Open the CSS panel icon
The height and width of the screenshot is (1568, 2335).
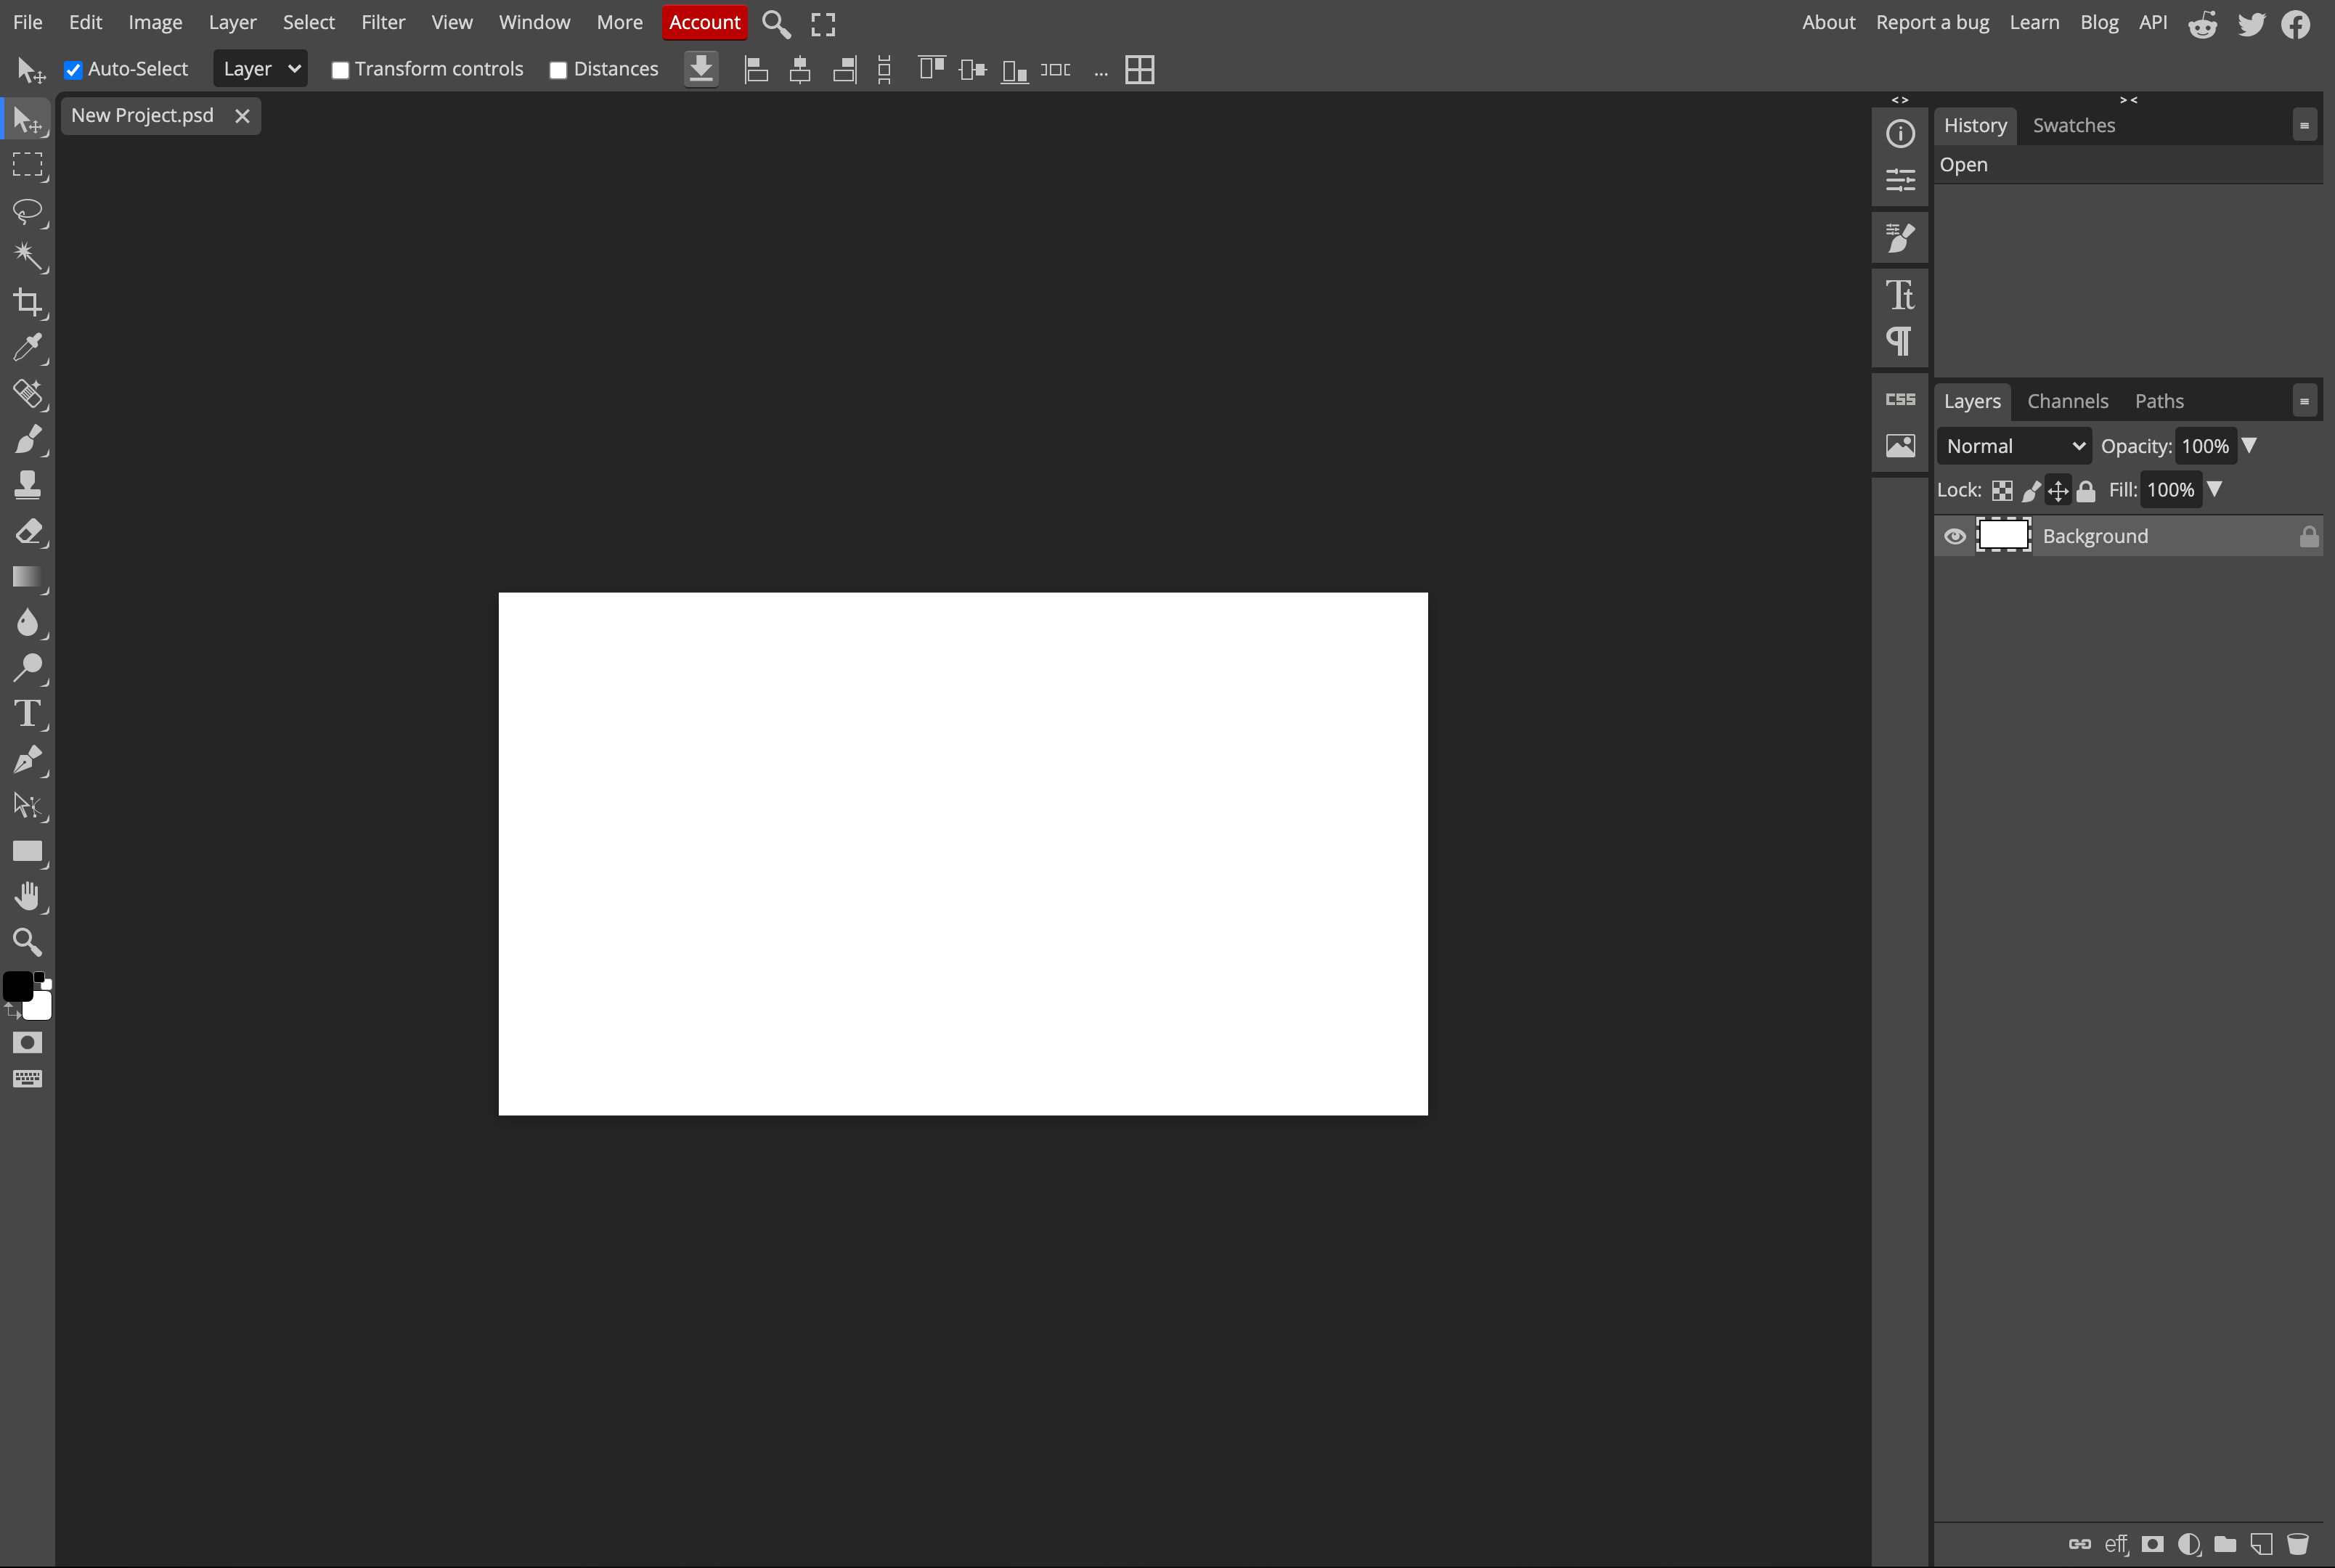coord(1900,399)
